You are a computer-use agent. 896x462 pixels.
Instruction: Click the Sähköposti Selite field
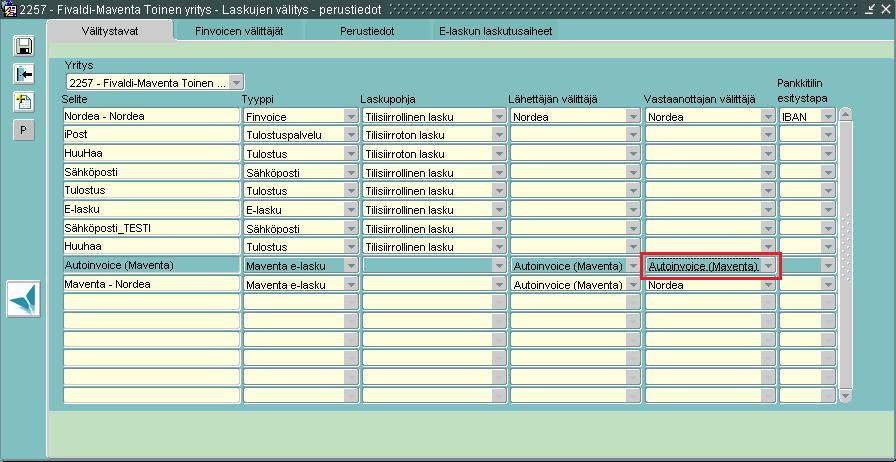tap(151, 172)
